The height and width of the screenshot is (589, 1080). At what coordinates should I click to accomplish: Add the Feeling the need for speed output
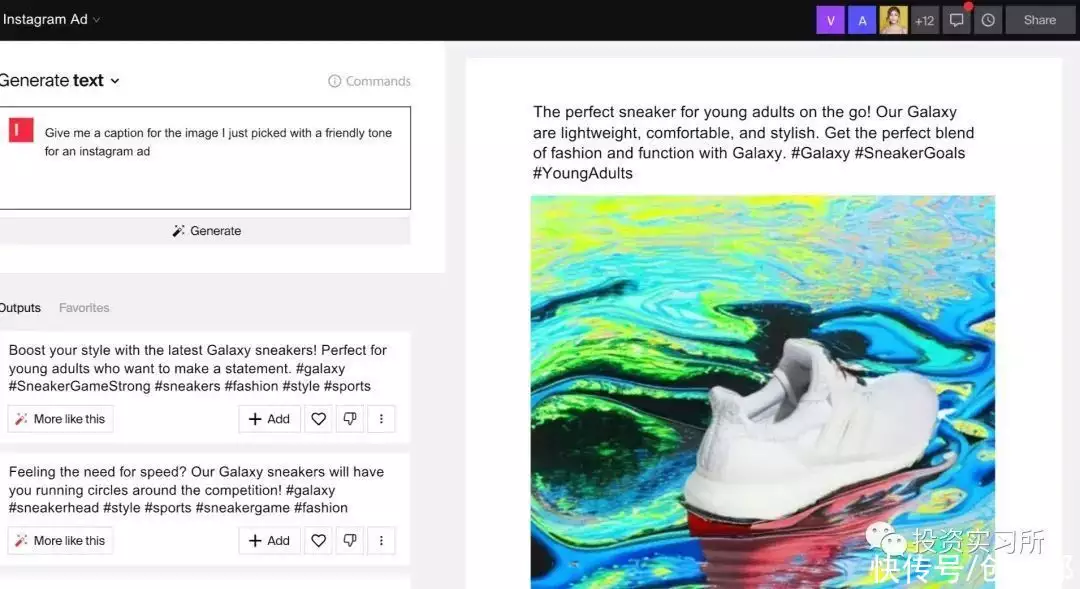(269, 541)
